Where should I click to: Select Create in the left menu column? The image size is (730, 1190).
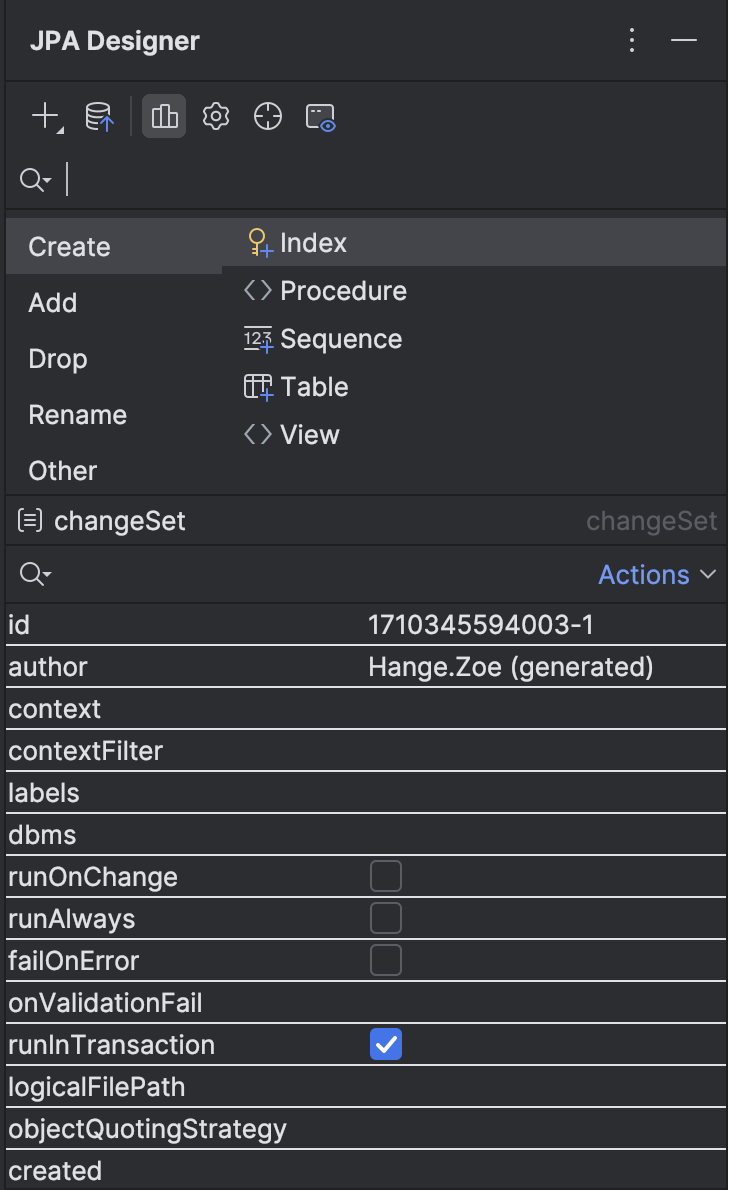[68, 246]
